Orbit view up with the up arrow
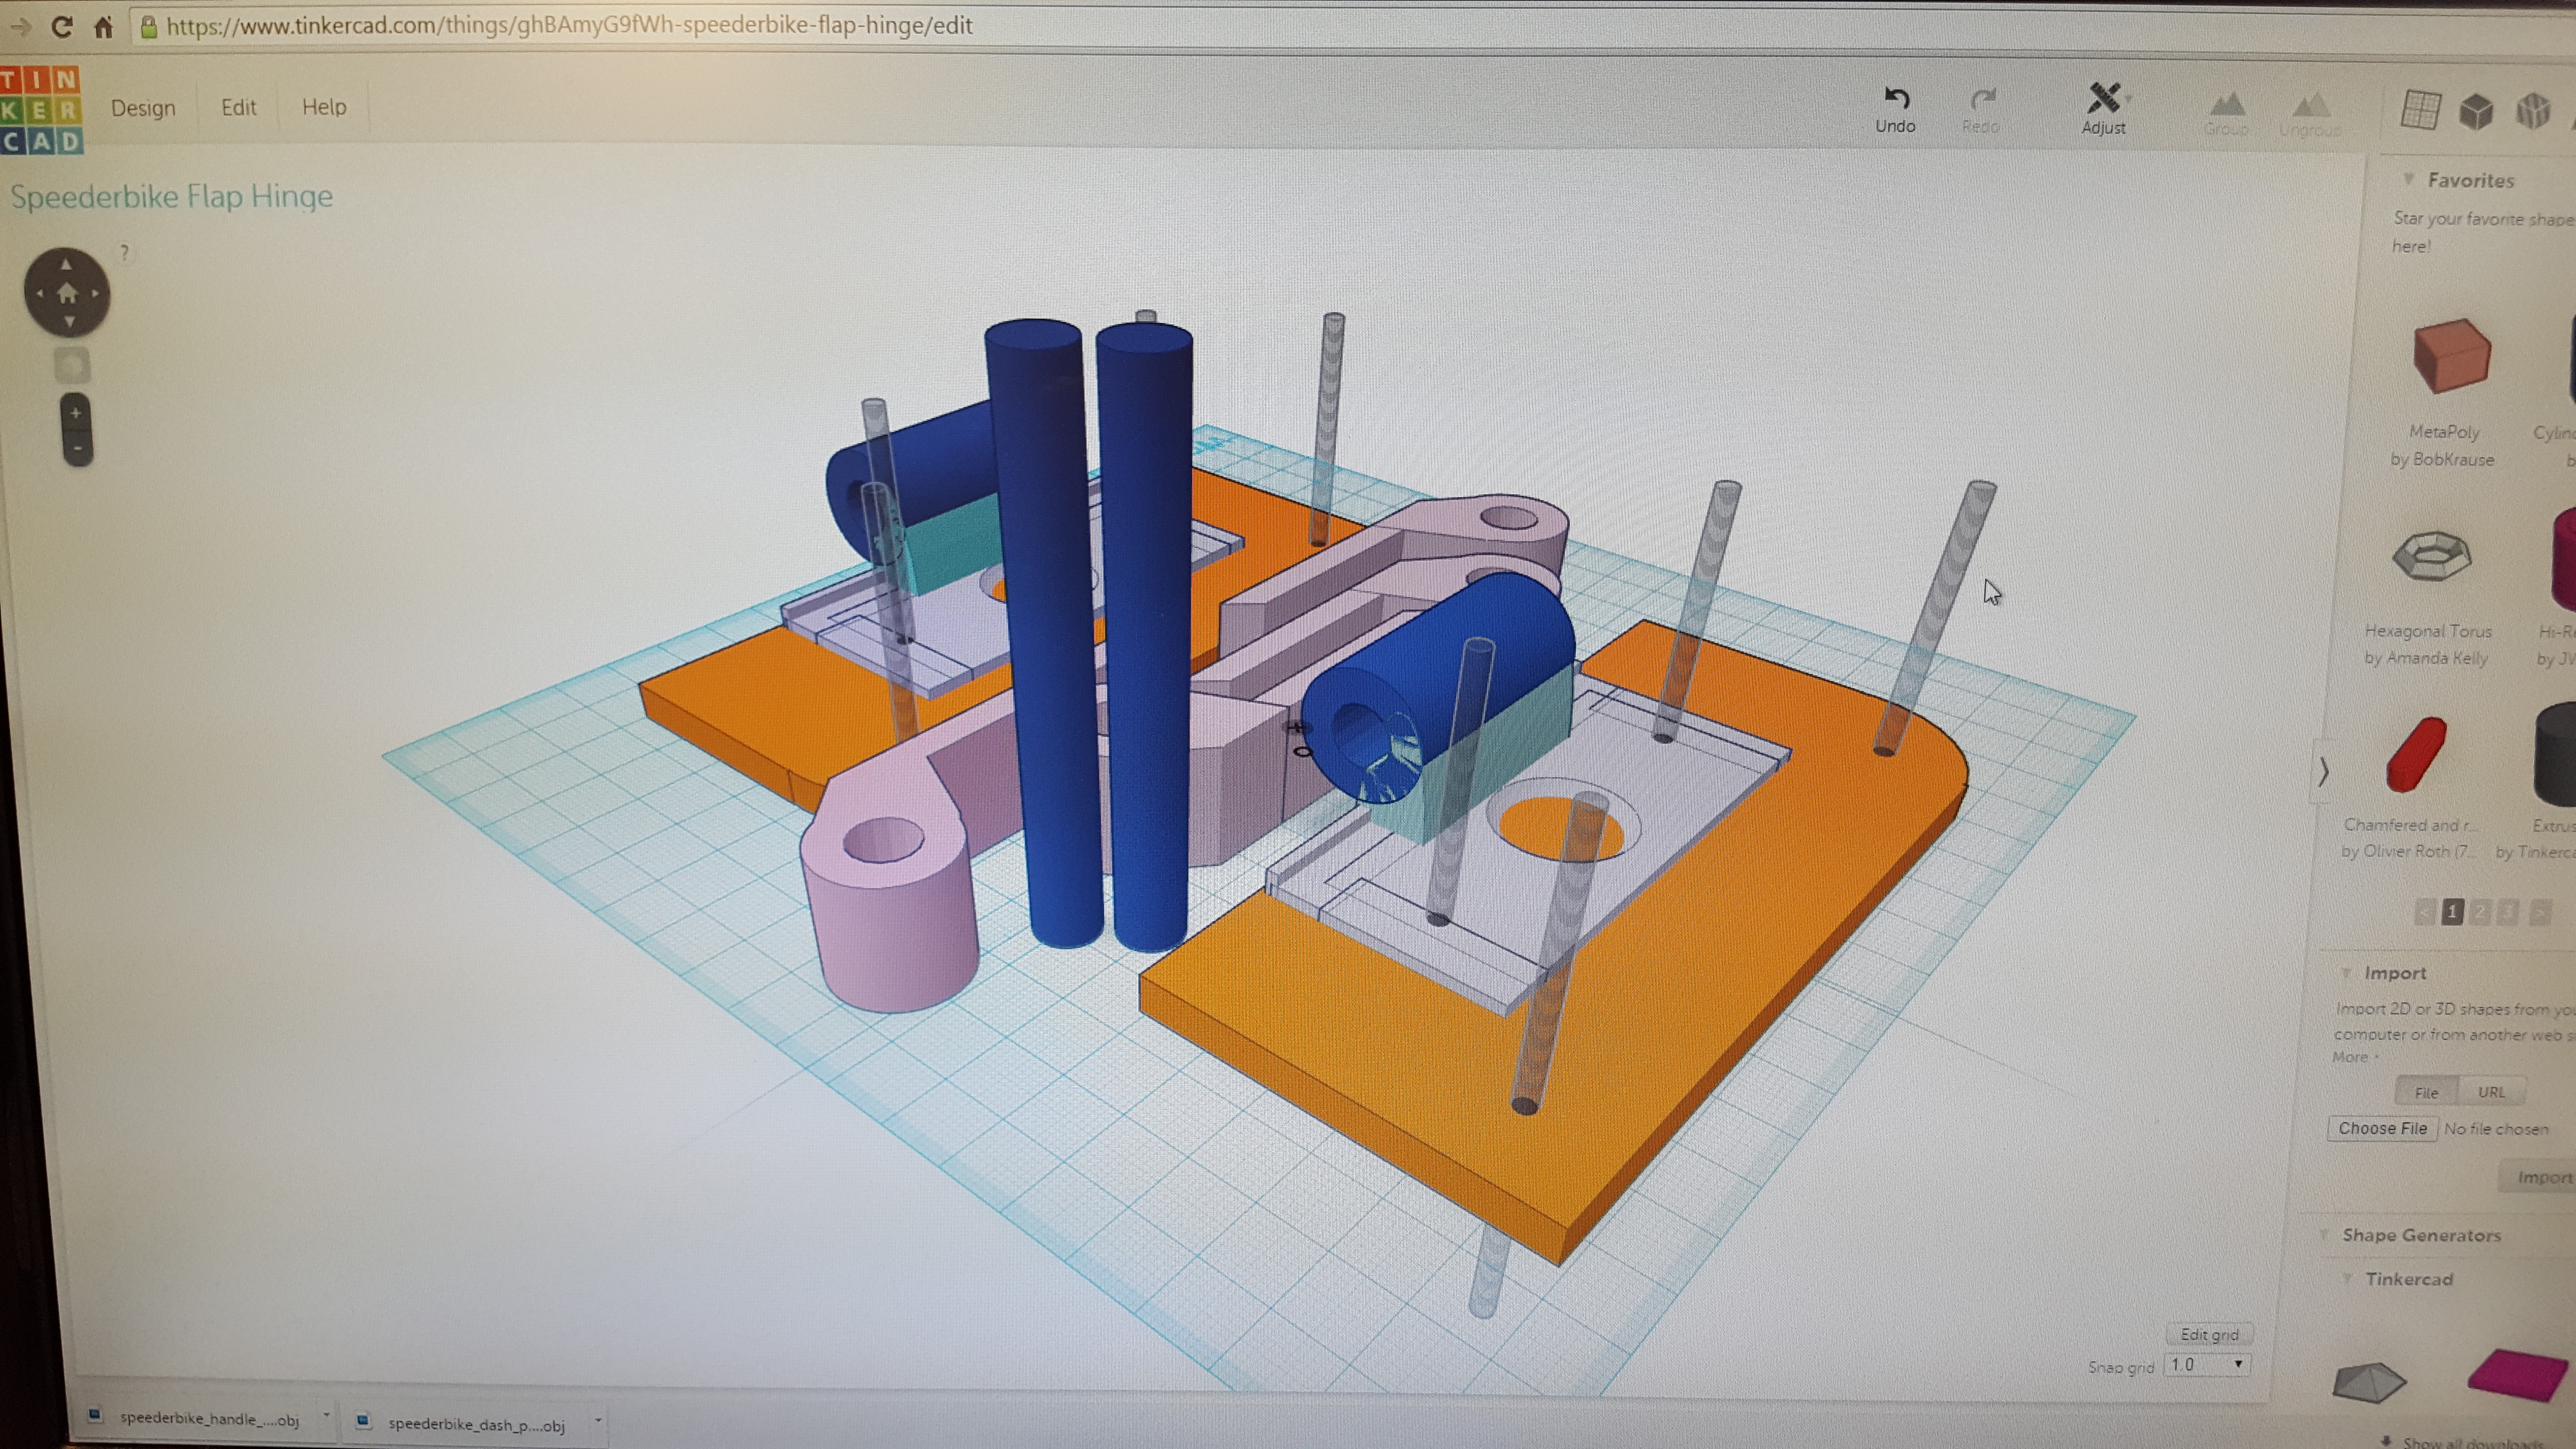The image size is (2576, 1449). pos(66,264)
